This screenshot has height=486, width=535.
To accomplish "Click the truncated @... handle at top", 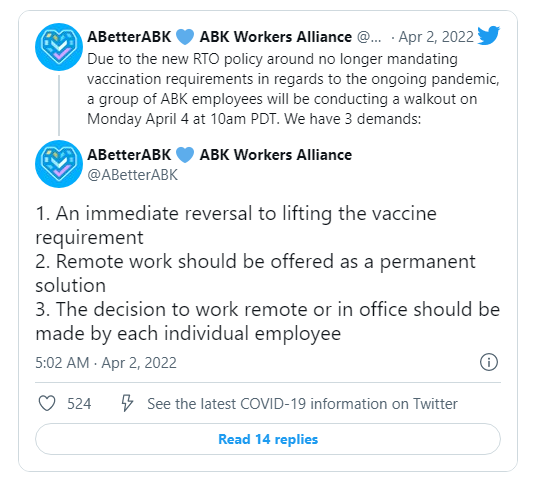I will click(369, 37).
